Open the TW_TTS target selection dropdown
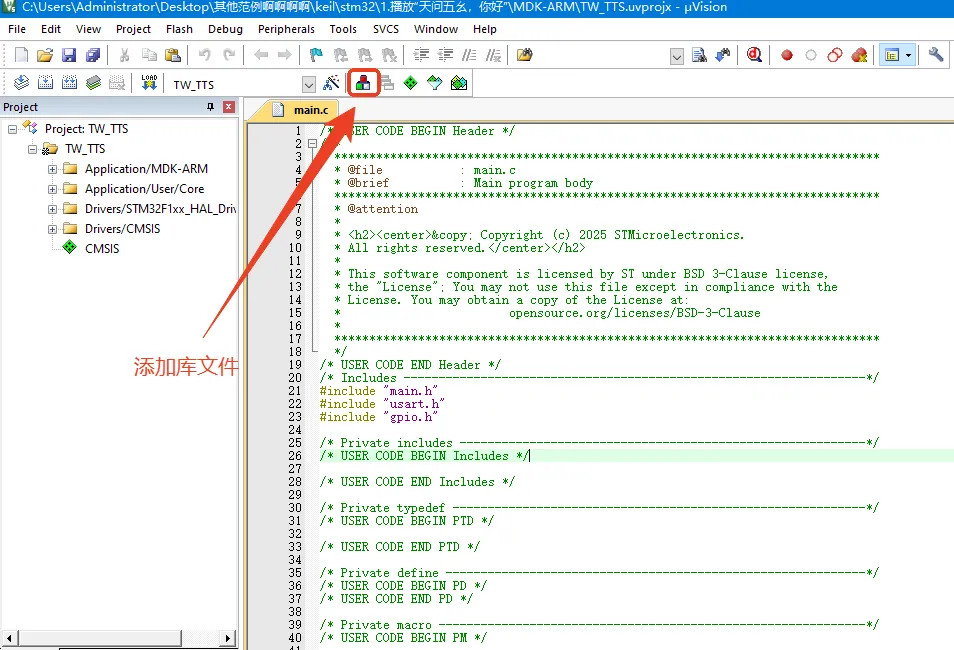954x650 pixels. point(308,84)
